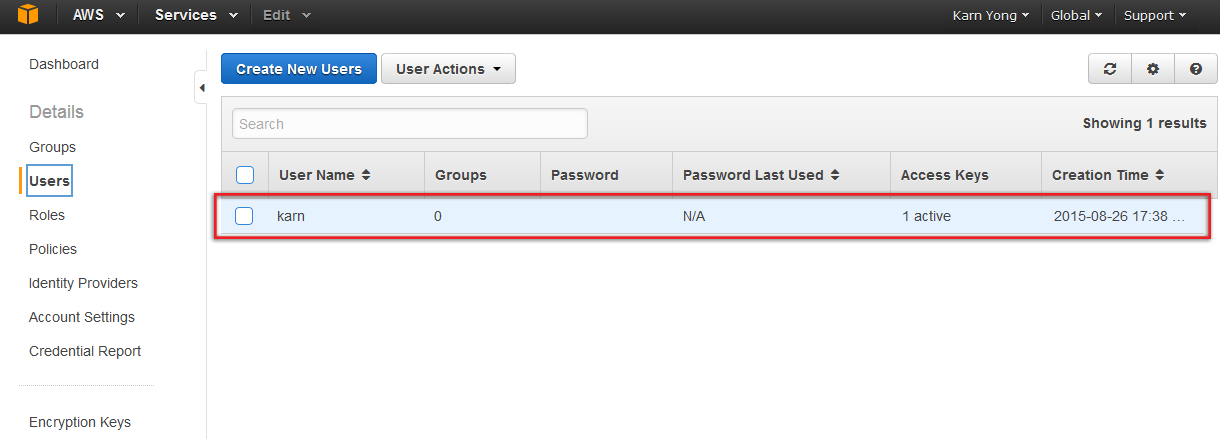Click into the Search users field
Viewport: 1220px width, 439px height.
click(410, 124)
